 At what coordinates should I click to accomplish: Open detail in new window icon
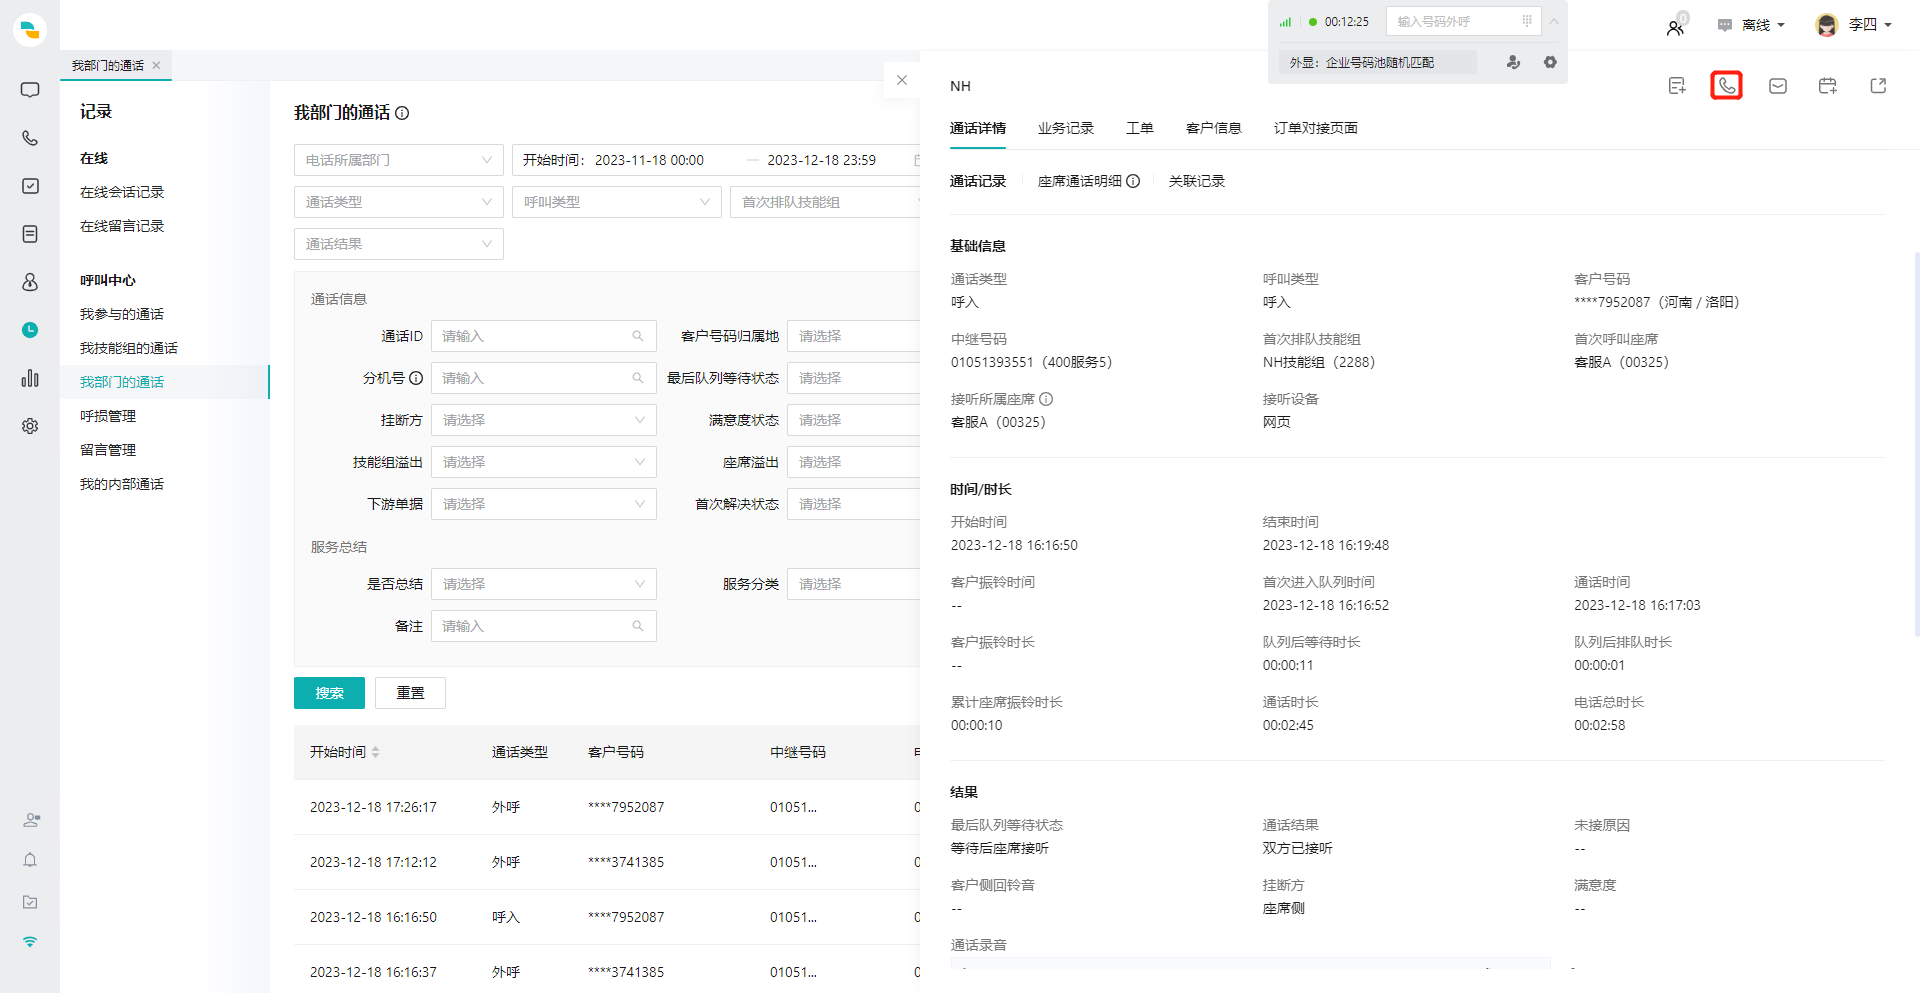point(1878,86)
